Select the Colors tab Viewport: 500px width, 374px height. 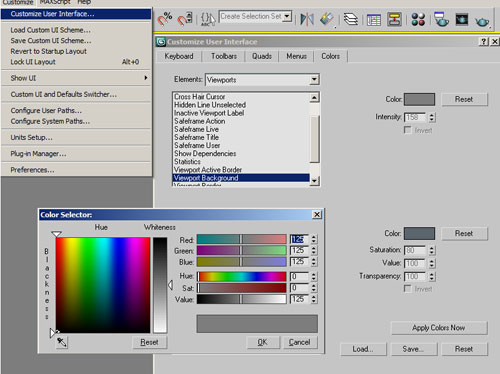[331, 56]
